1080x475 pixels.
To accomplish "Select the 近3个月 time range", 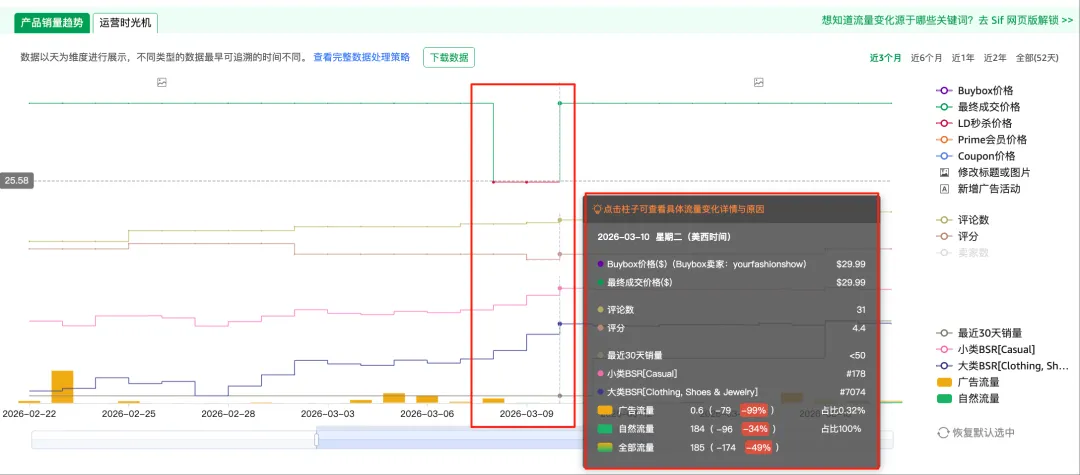I will 885,58.
